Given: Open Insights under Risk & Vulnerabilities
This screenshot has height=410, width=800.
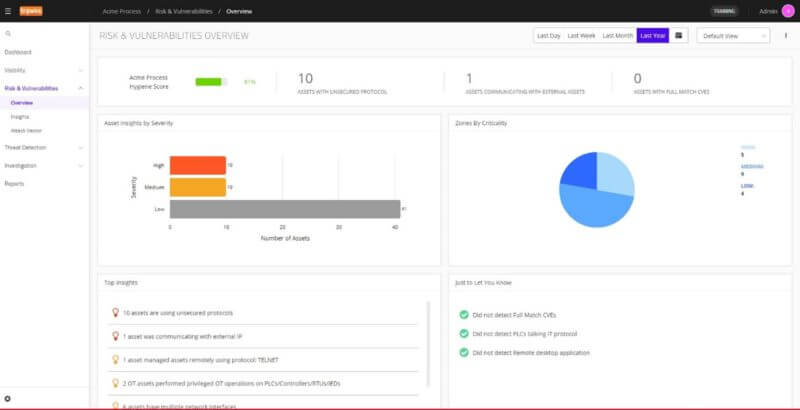Looking at the screenshot, I should pyautogui.click(x=20, y=116).
